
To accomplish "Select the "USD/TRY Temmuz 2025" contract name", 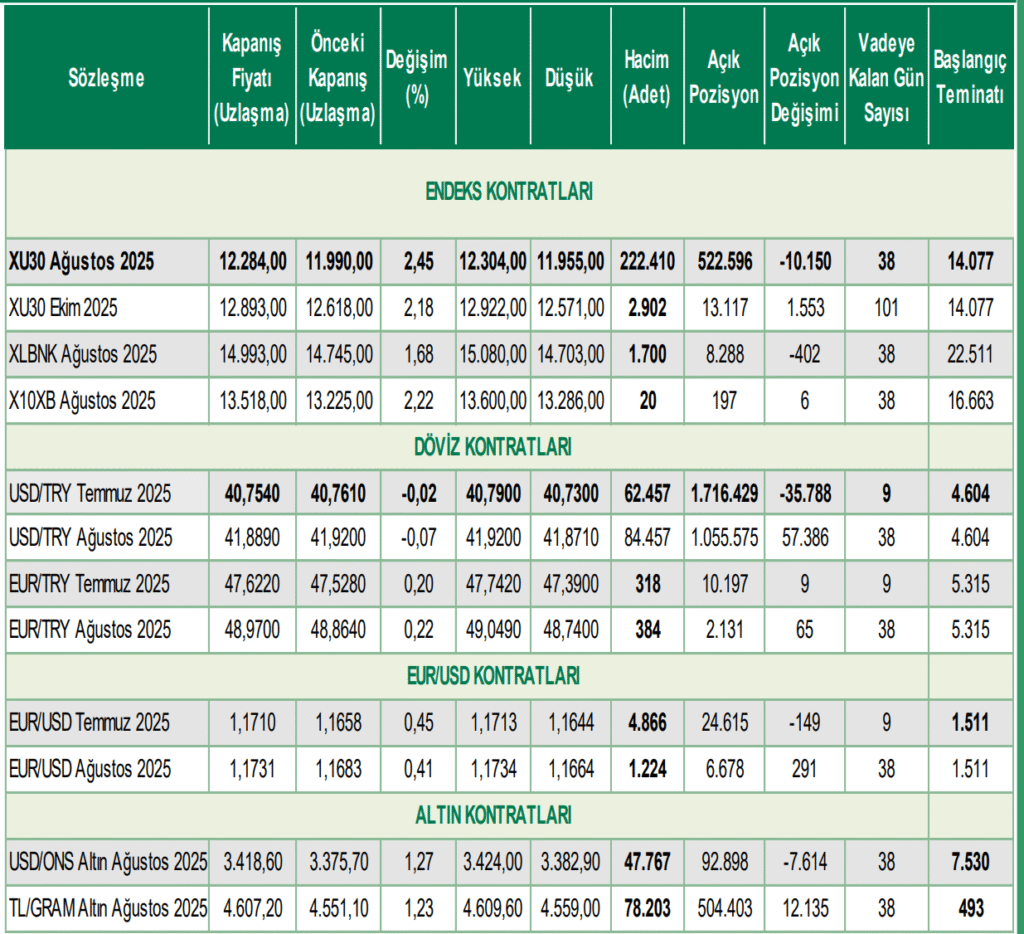I will click(90, 493).
